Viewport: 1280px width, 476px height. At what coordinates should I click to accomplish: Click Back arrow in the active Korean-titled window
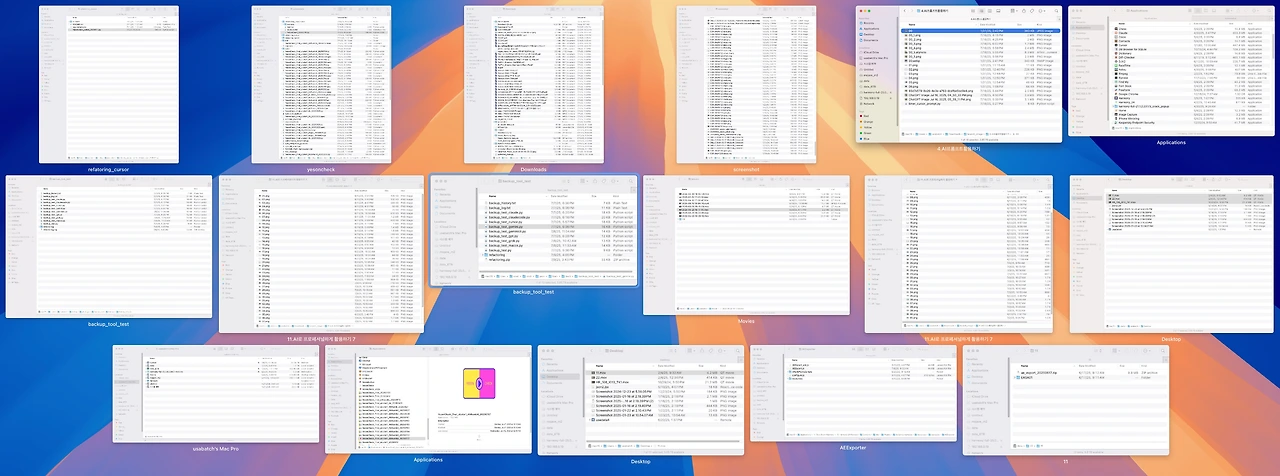[905, 10]
